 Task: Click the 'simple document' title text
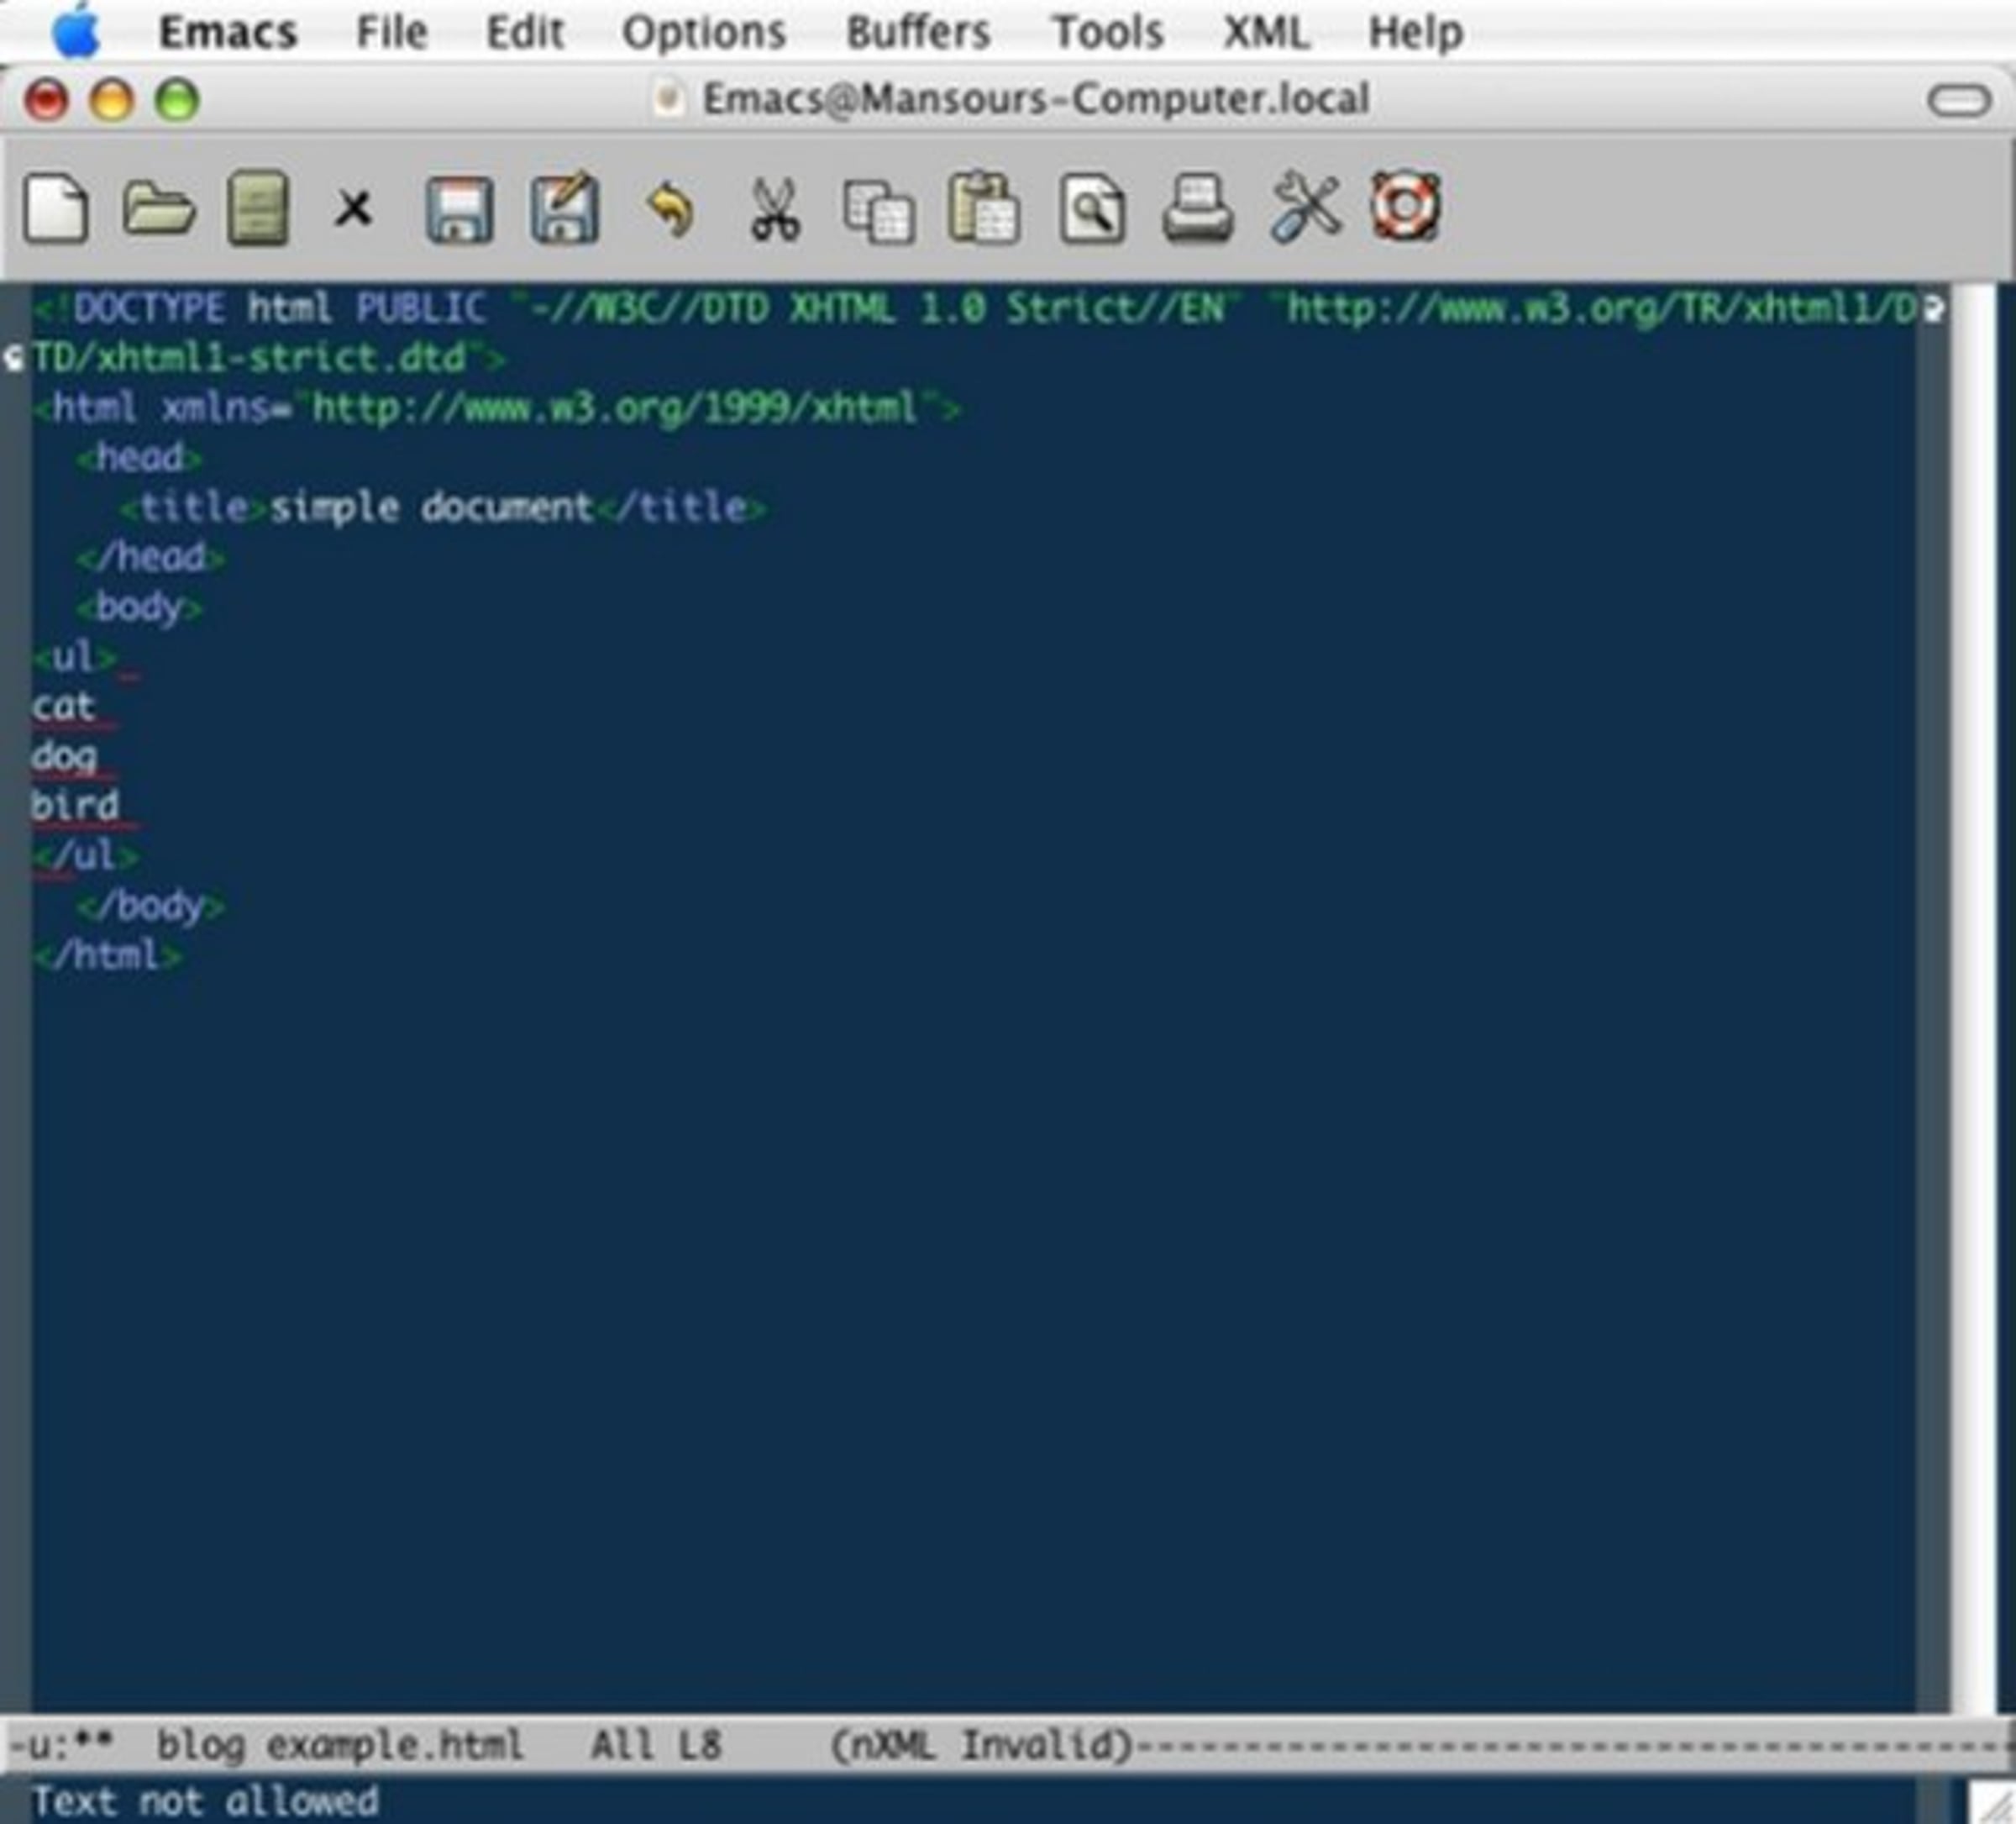(432, 508)
